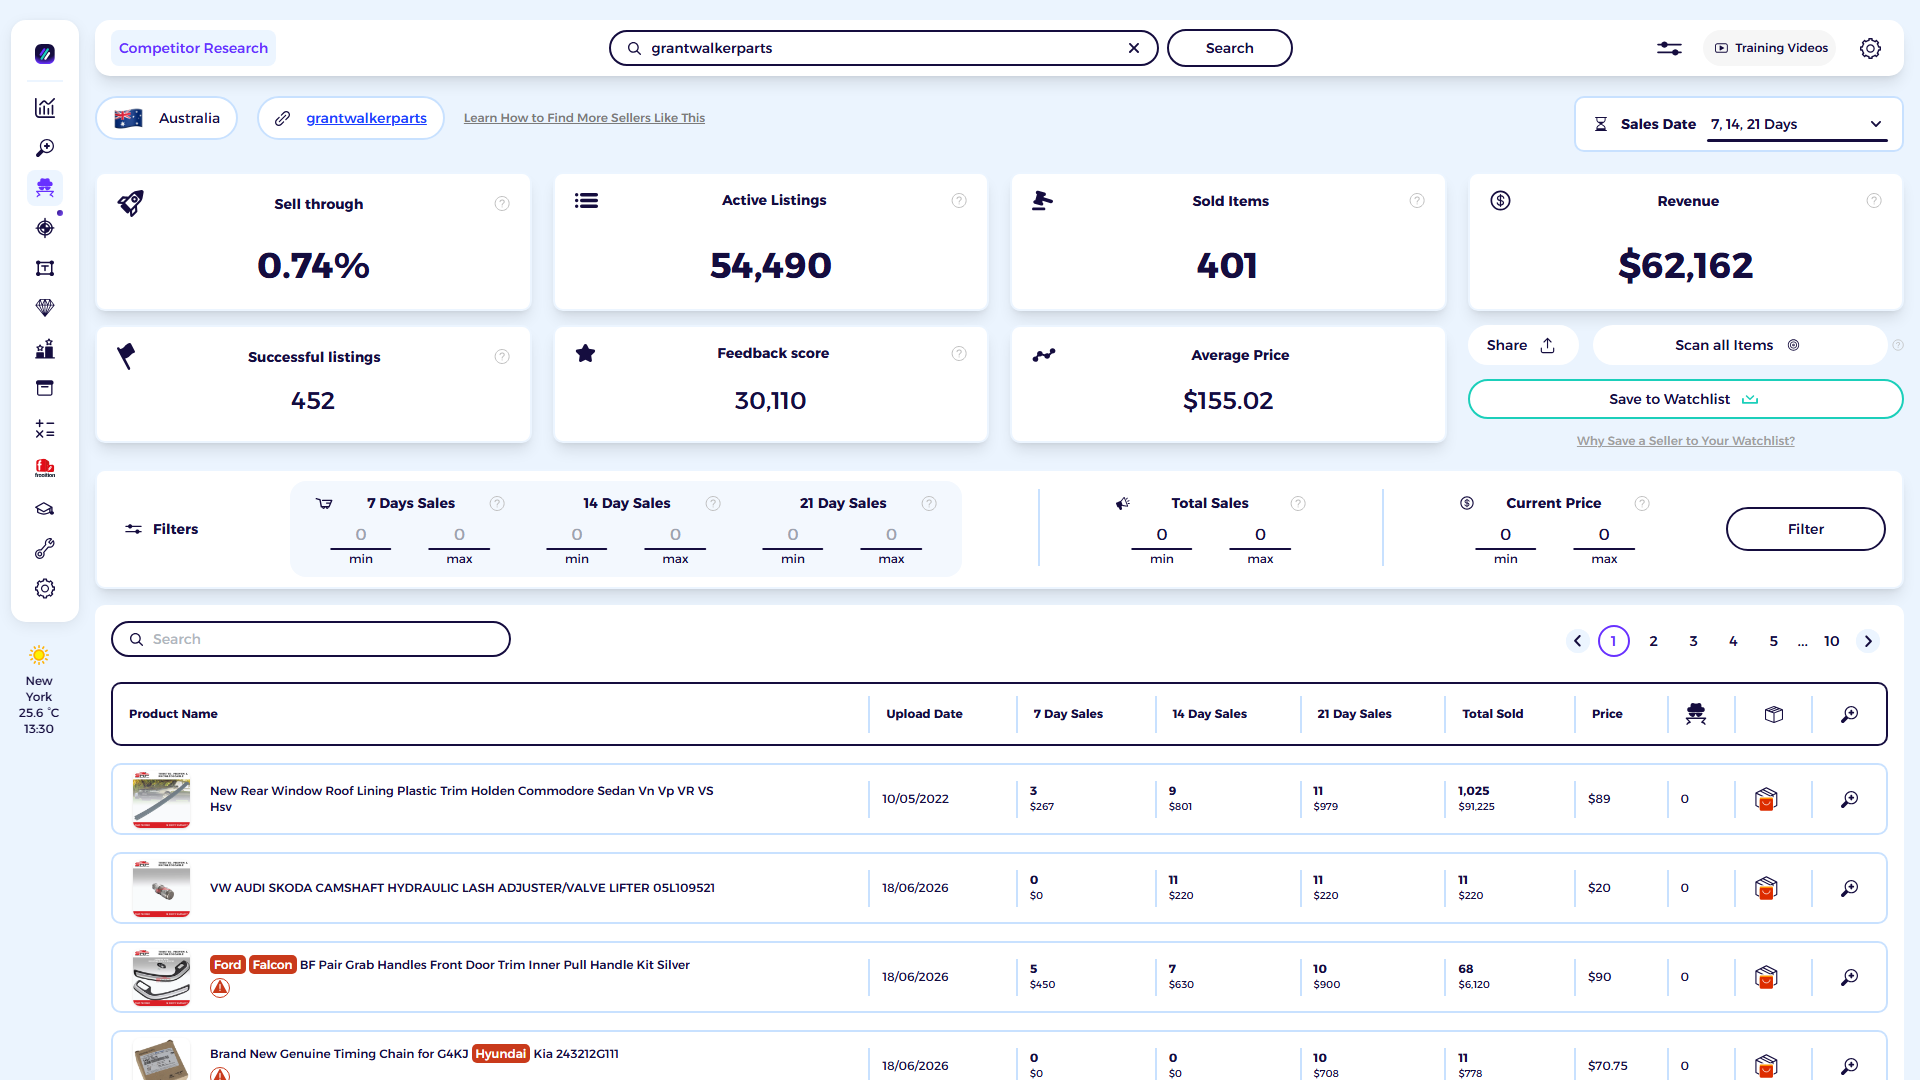
Task: Open the title builder sidebar icon
Action: click(x=45, y=268)
